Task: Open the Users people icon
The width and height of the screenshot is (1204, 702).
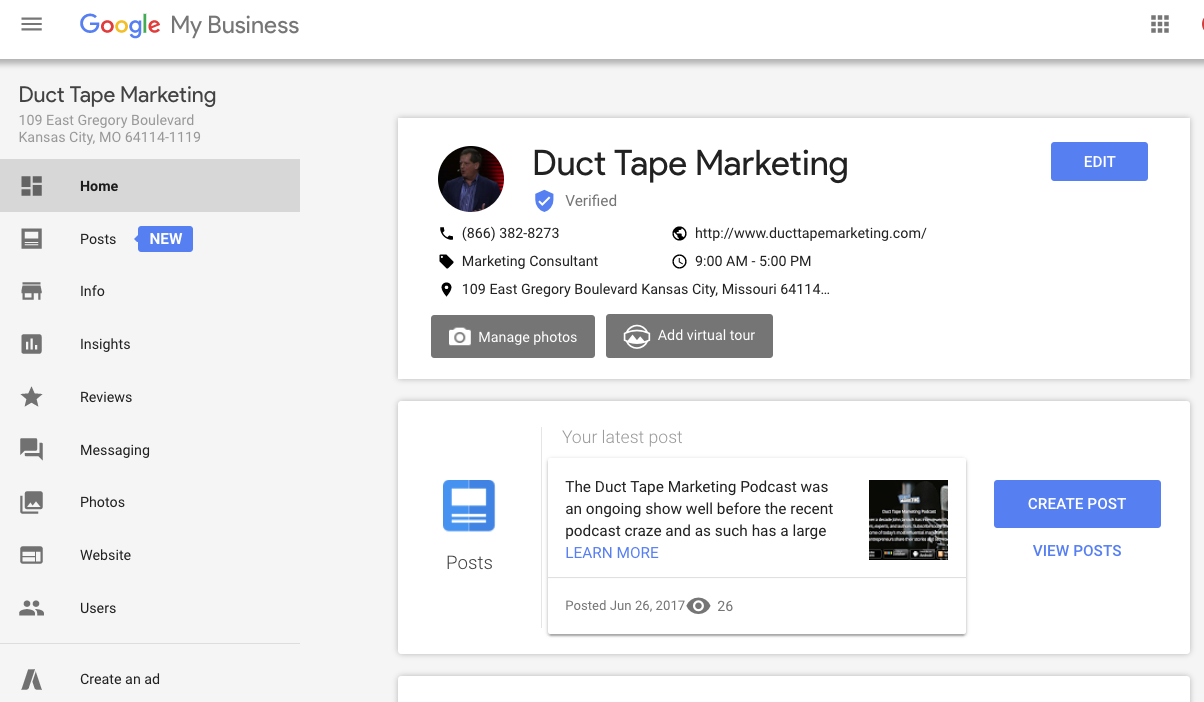Action: [x=31, y=608]
